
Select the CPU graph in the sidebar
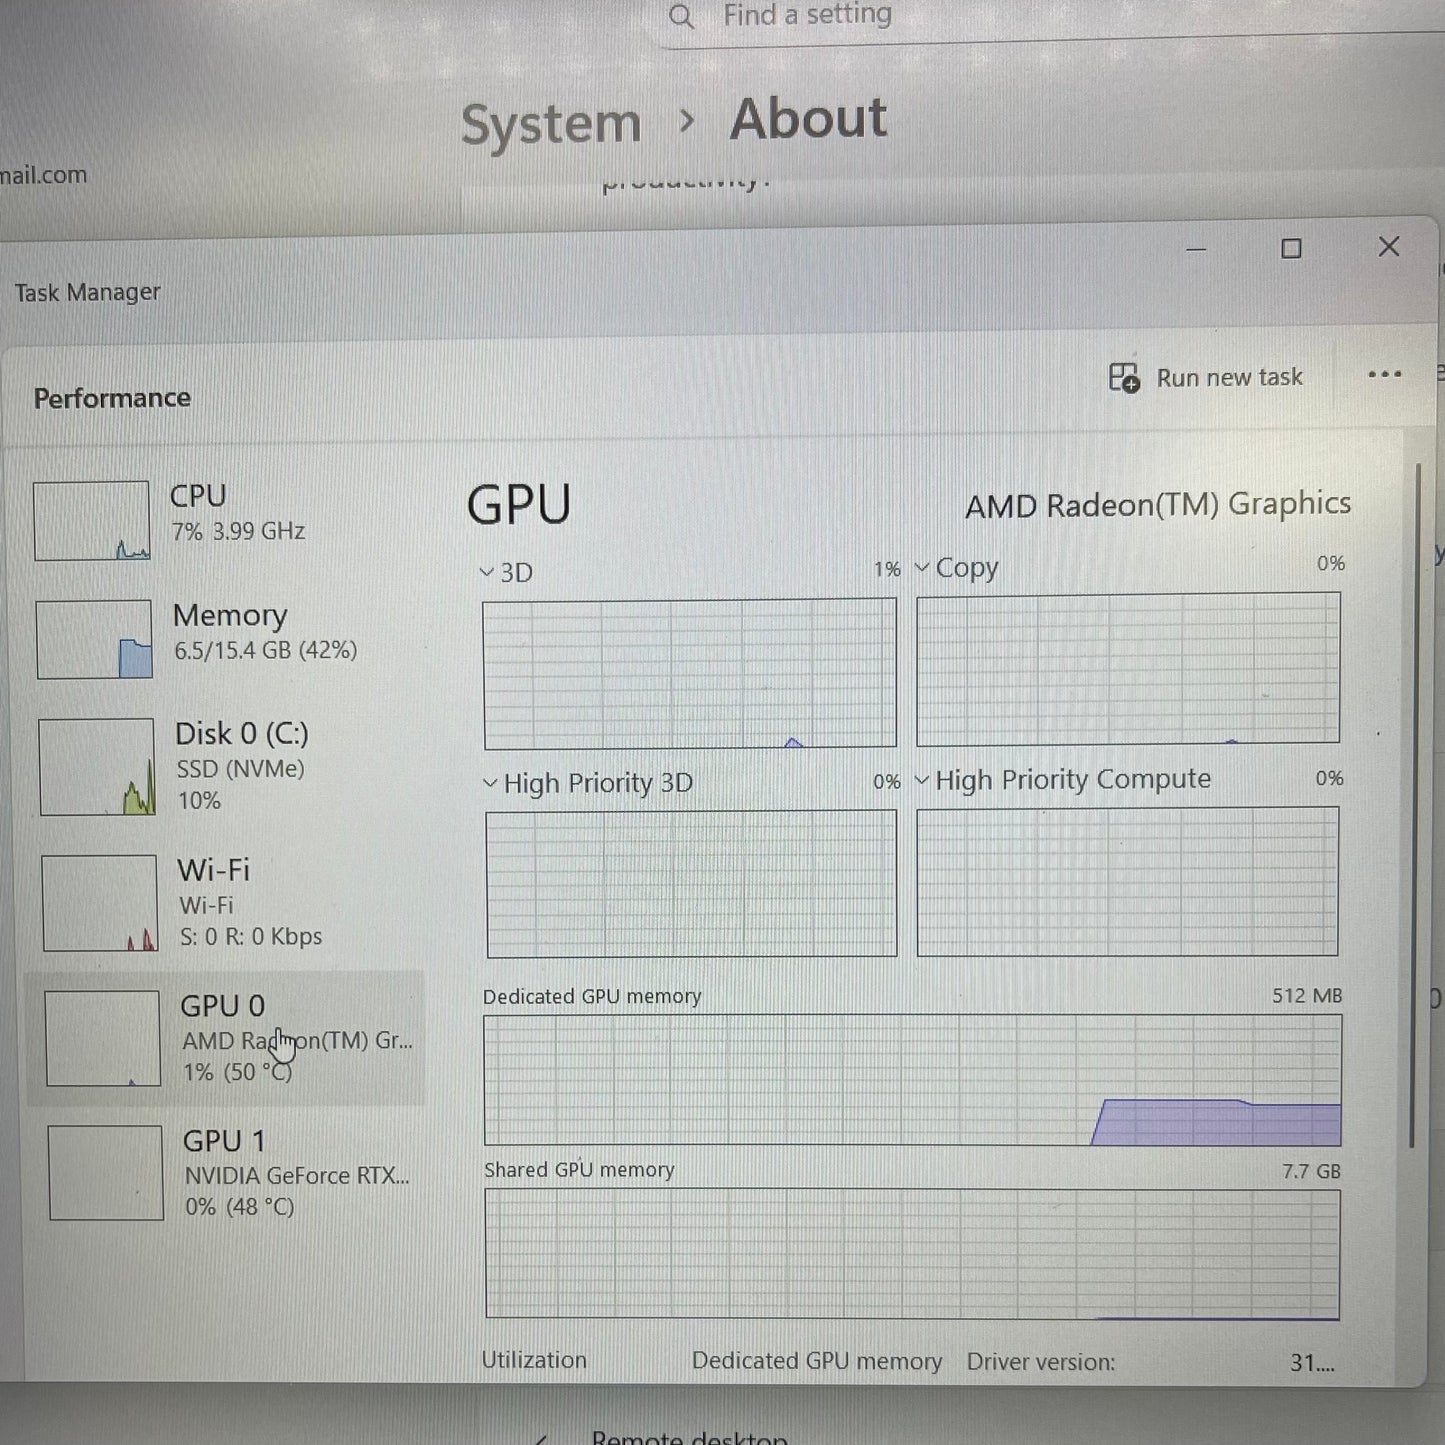(x=91, y=520)
